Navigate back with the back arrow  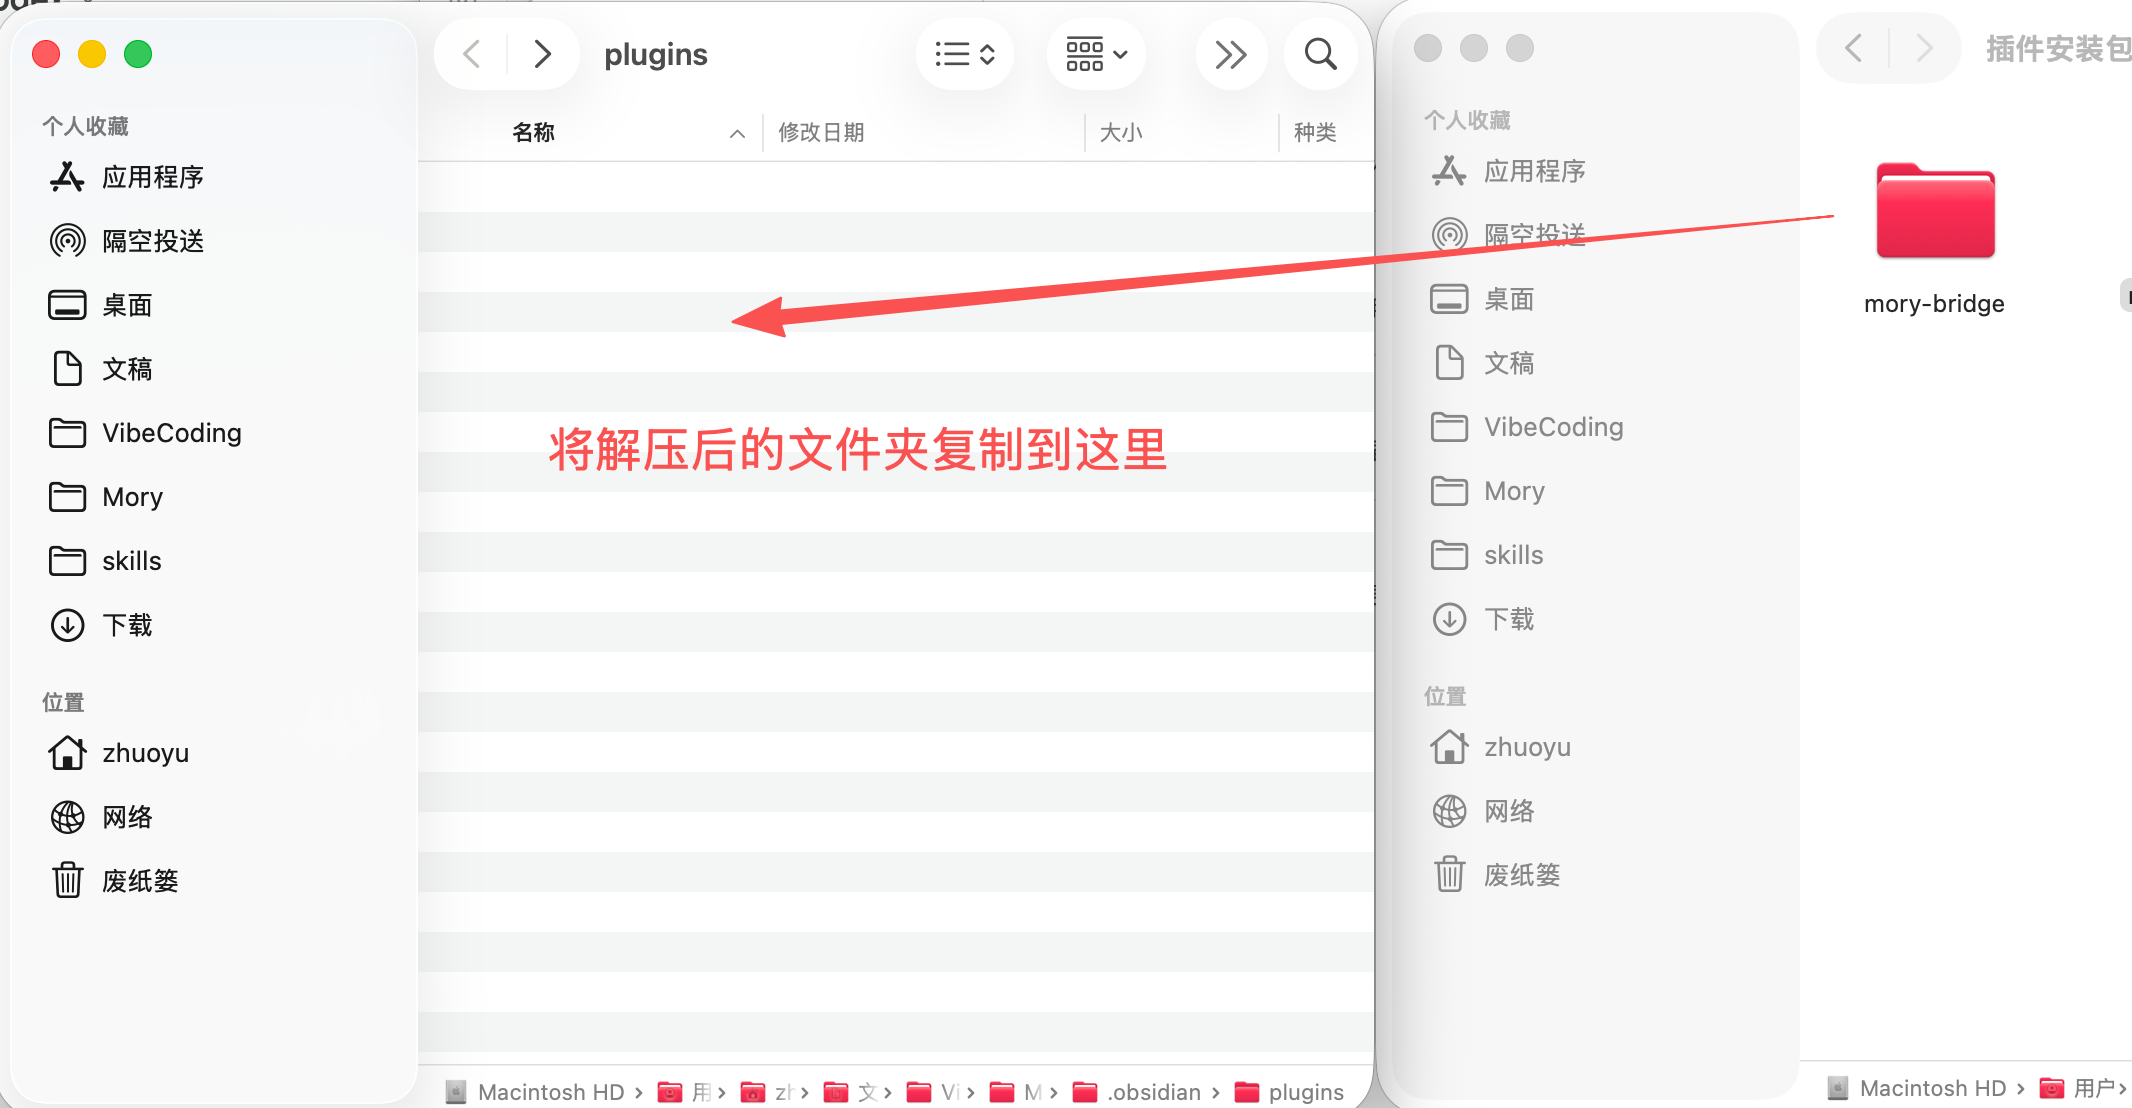471,54
